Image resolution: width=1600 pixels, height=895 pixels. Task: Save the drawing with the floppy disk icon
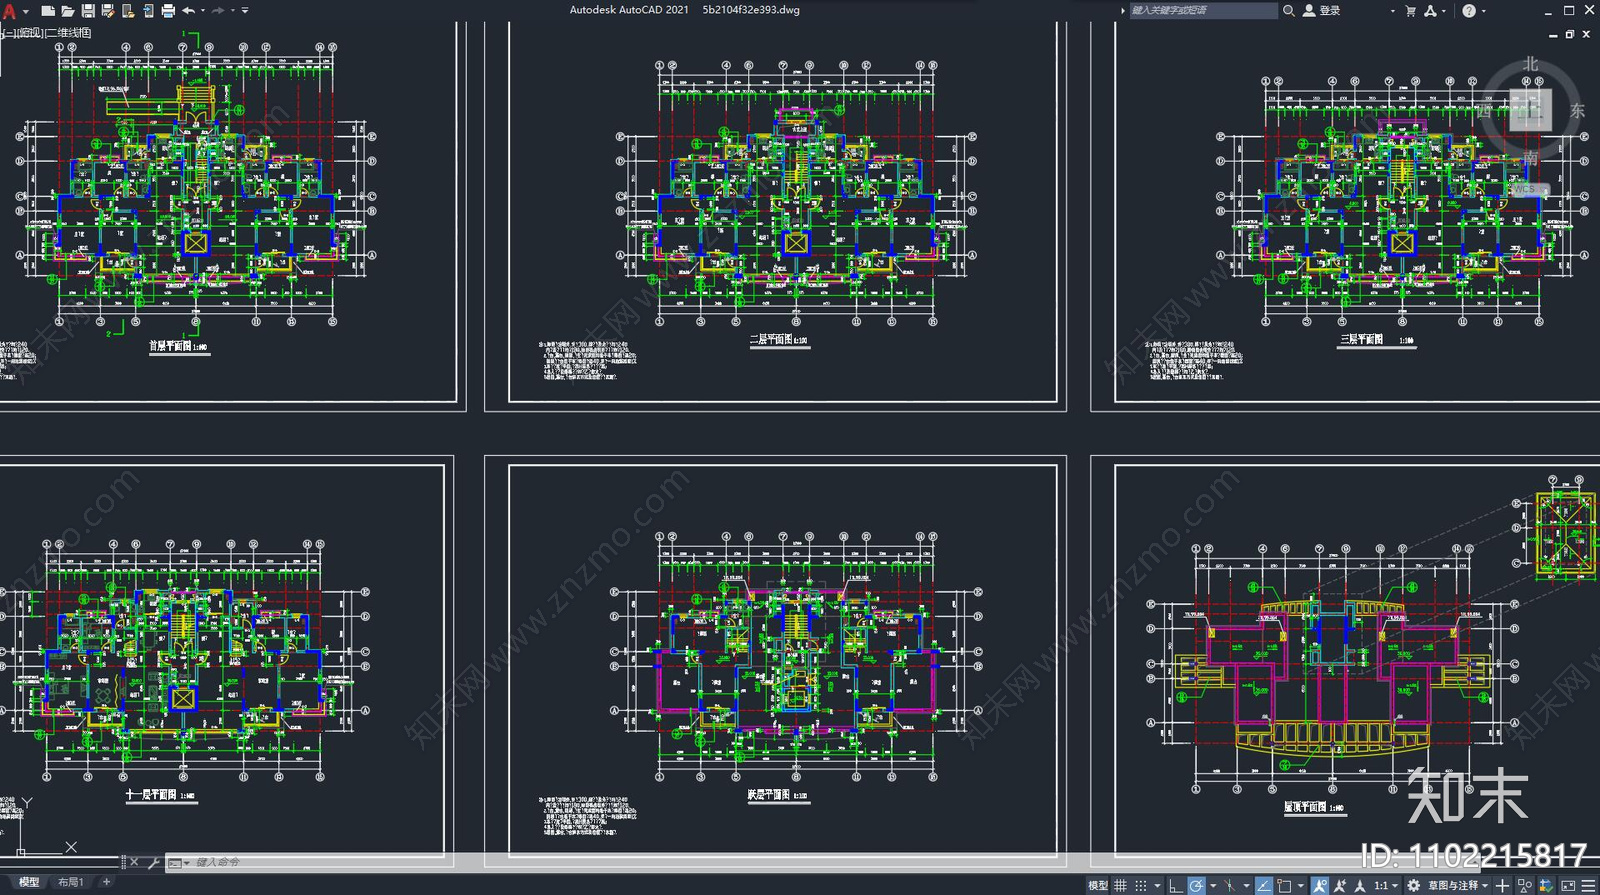click(88, 11)
